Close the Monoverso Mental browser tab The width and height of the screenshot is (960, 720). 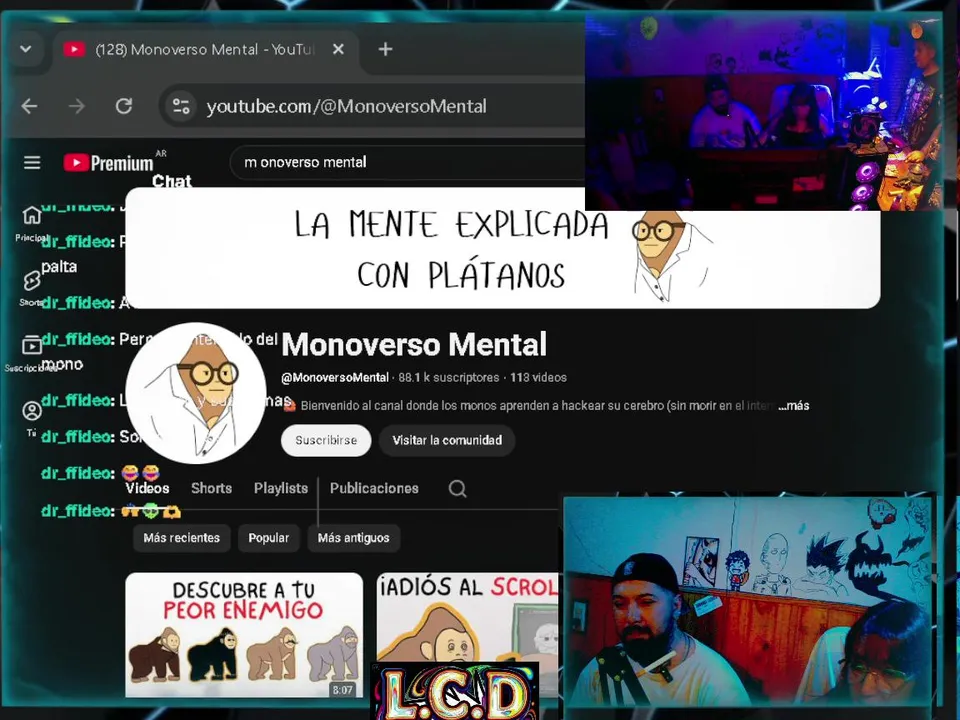338,50
